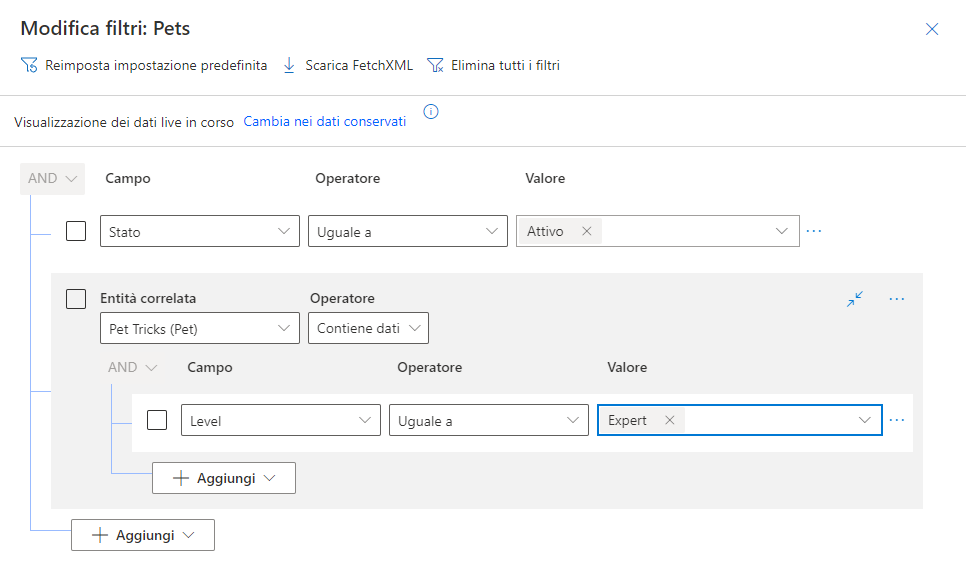Select the Entità correlata group checkbox

pos(75,298)
